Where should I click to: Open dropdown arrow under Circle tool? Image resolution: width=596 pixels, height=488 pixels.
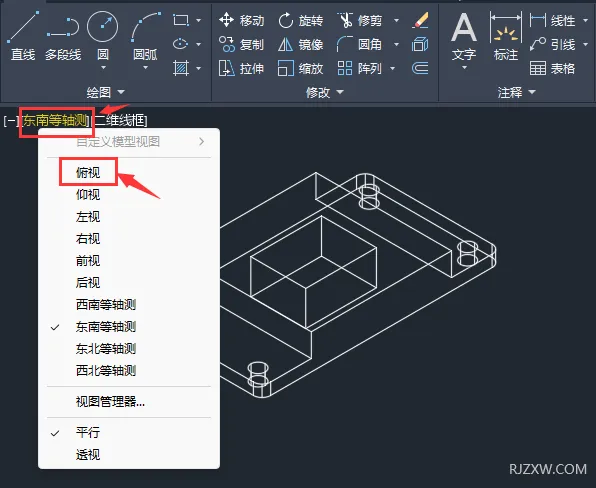click(x=103, y=68)
